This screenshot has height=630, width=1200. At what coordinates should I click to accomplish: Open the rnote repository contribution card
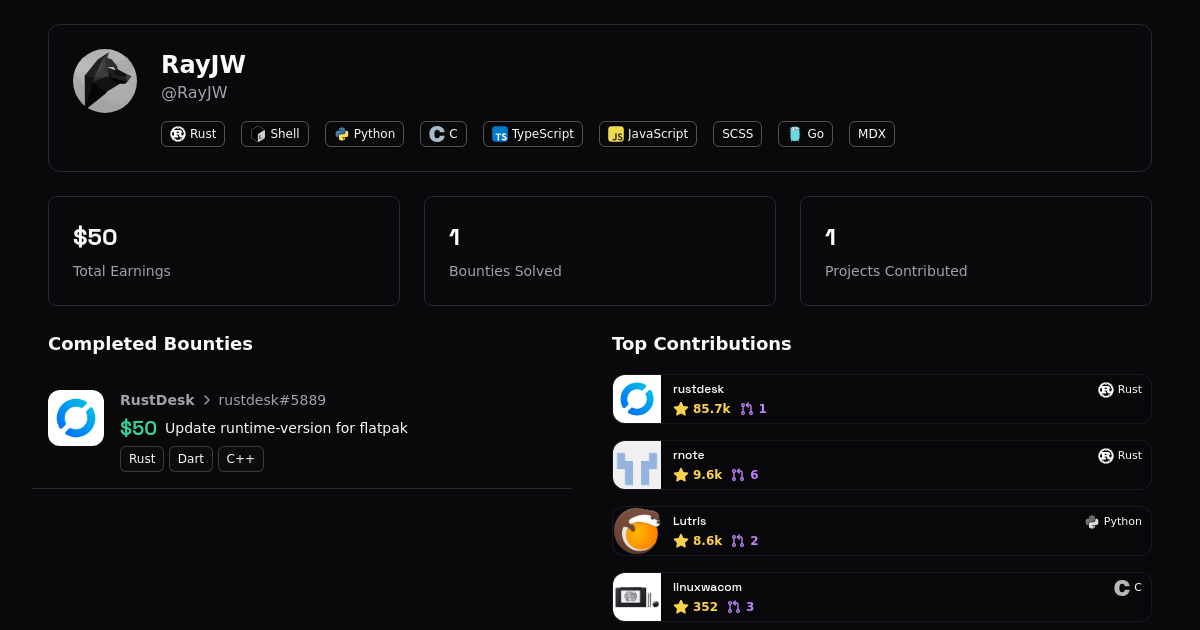(880, 465)
